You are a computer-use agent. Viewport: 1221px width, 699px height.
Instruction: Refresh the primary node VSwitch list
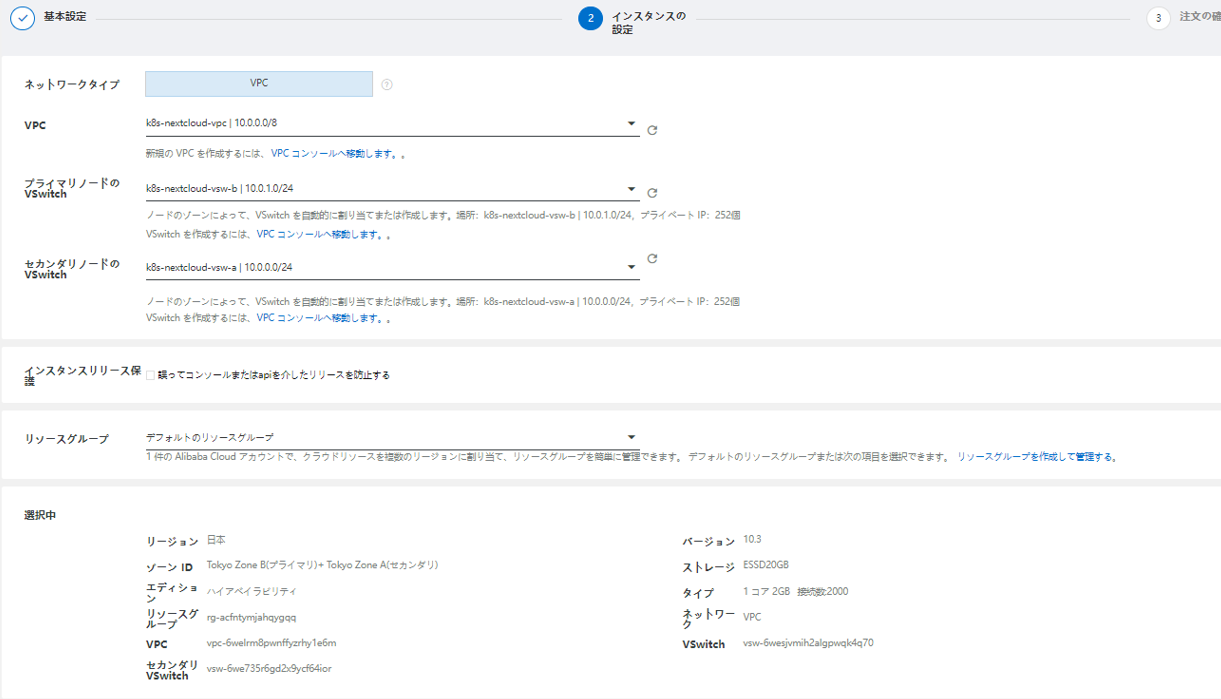tap(652, 193)
